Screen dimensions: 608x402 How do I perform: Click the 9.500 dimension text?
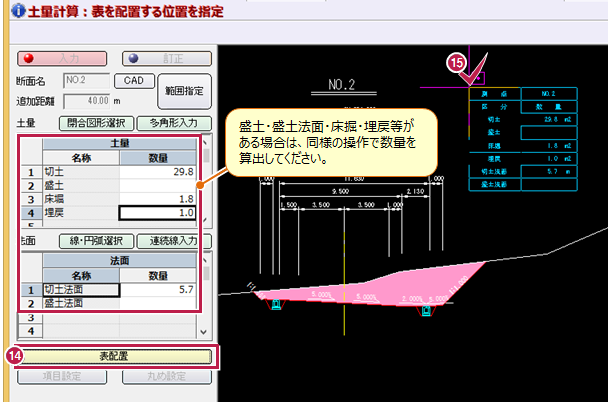pyautogui.click(x=340, y=192)
